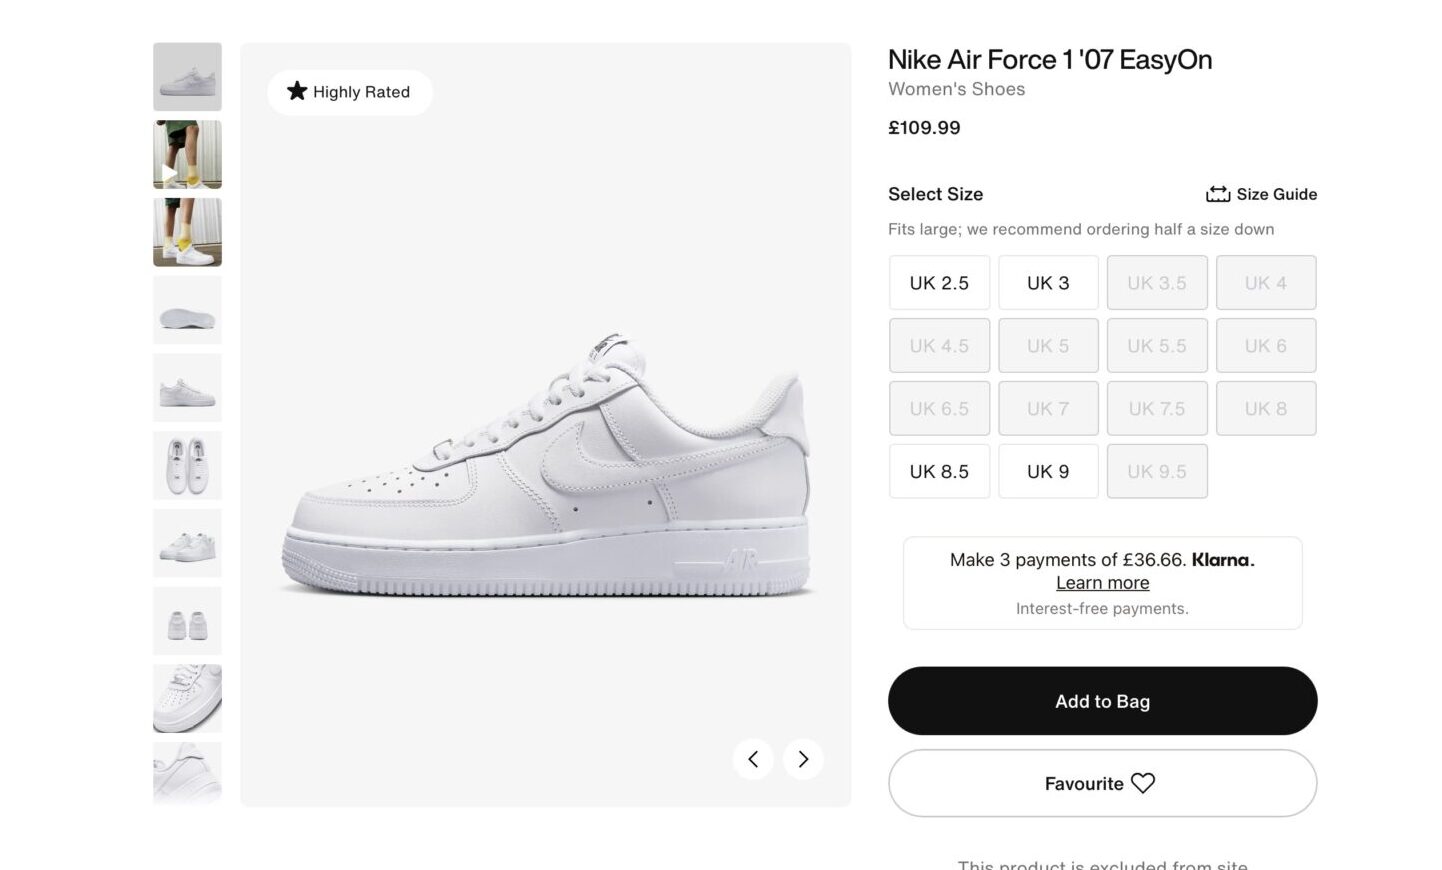Select the heel back view thumbnail
The width and height of the screenshot is (1442, 870).
coord(187,621)
